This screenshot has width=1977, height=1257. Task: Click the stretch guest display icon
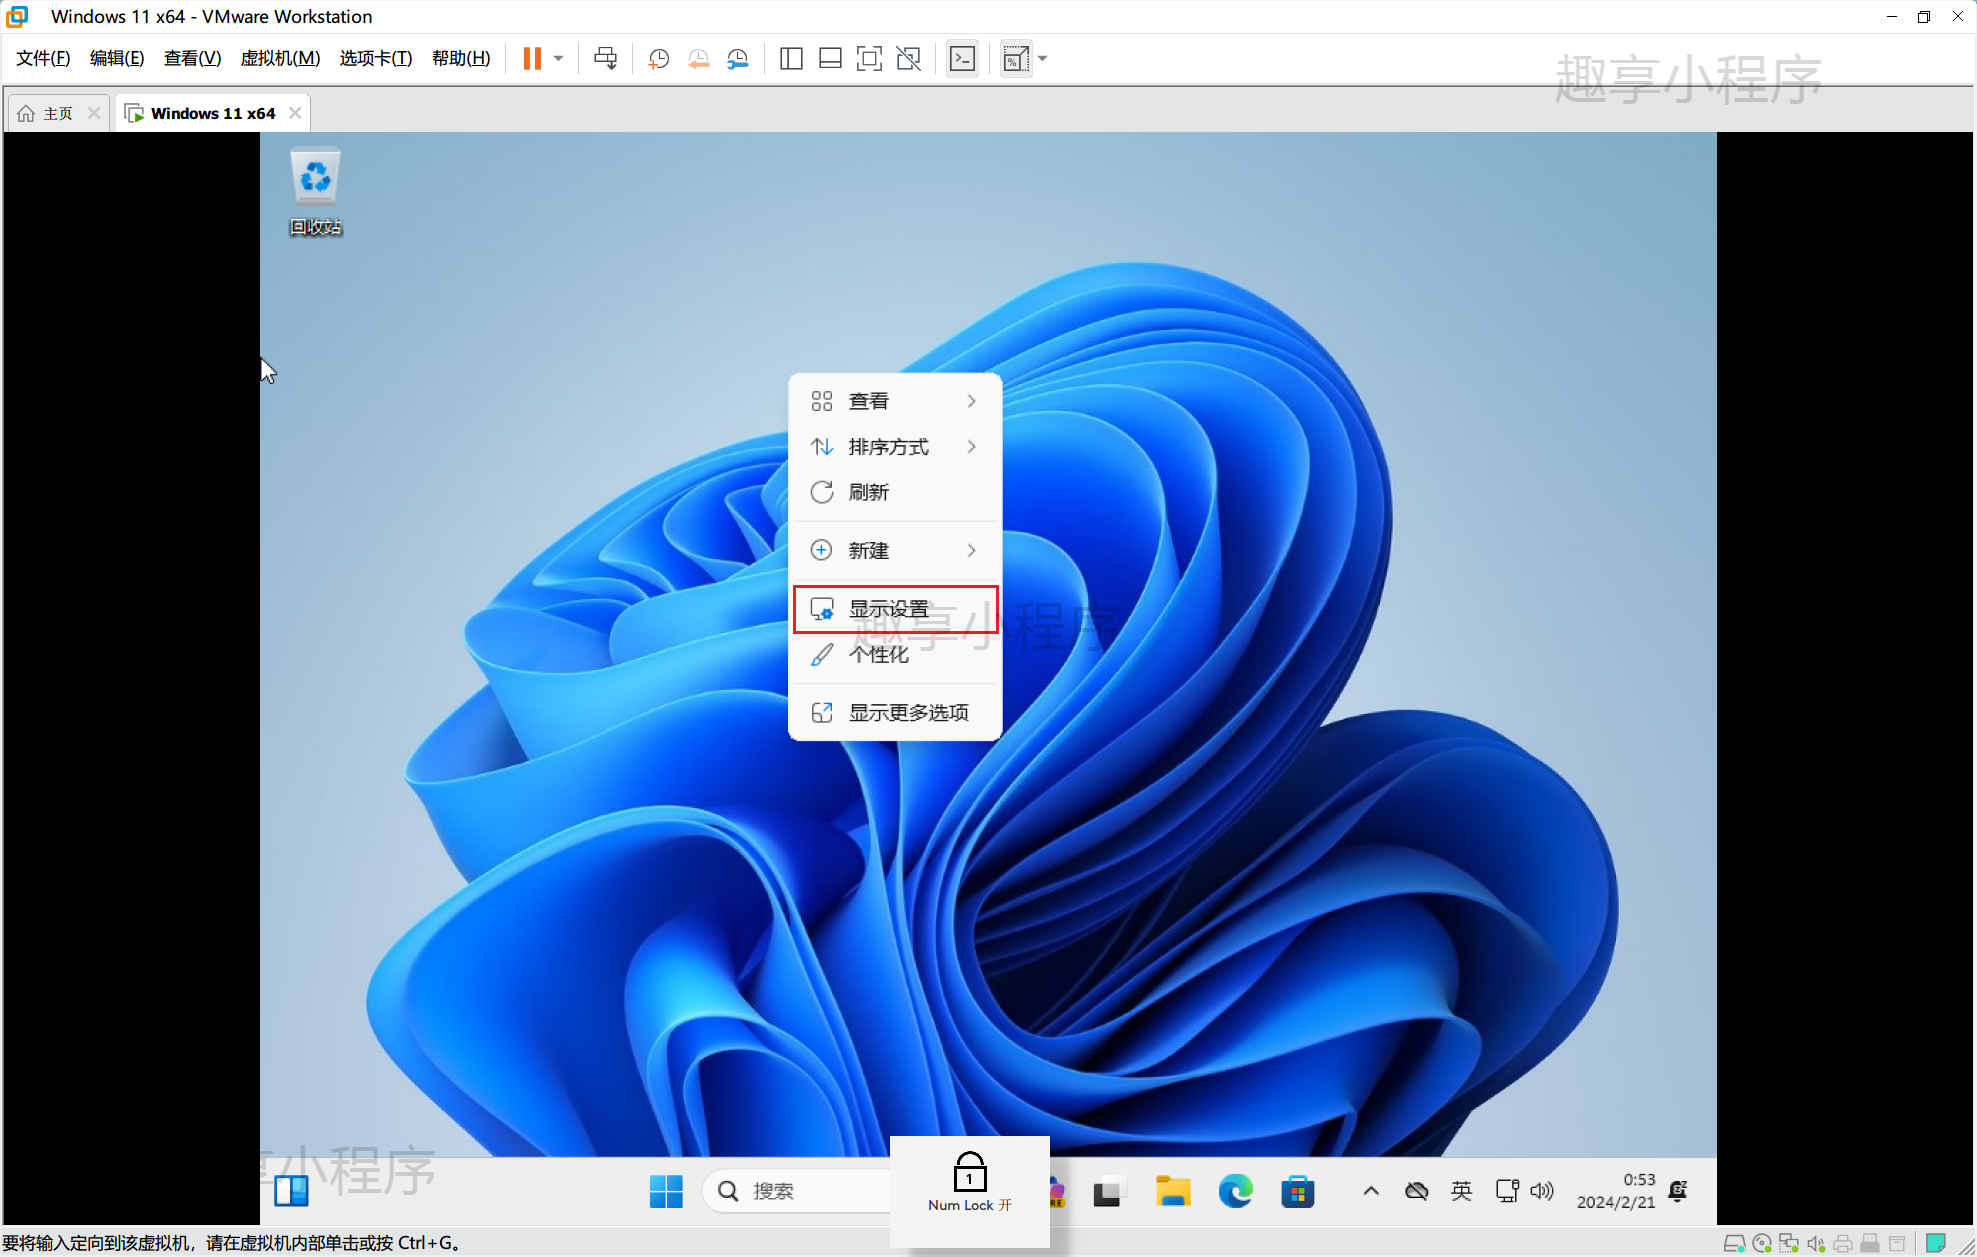click(x=1015, y=59)
